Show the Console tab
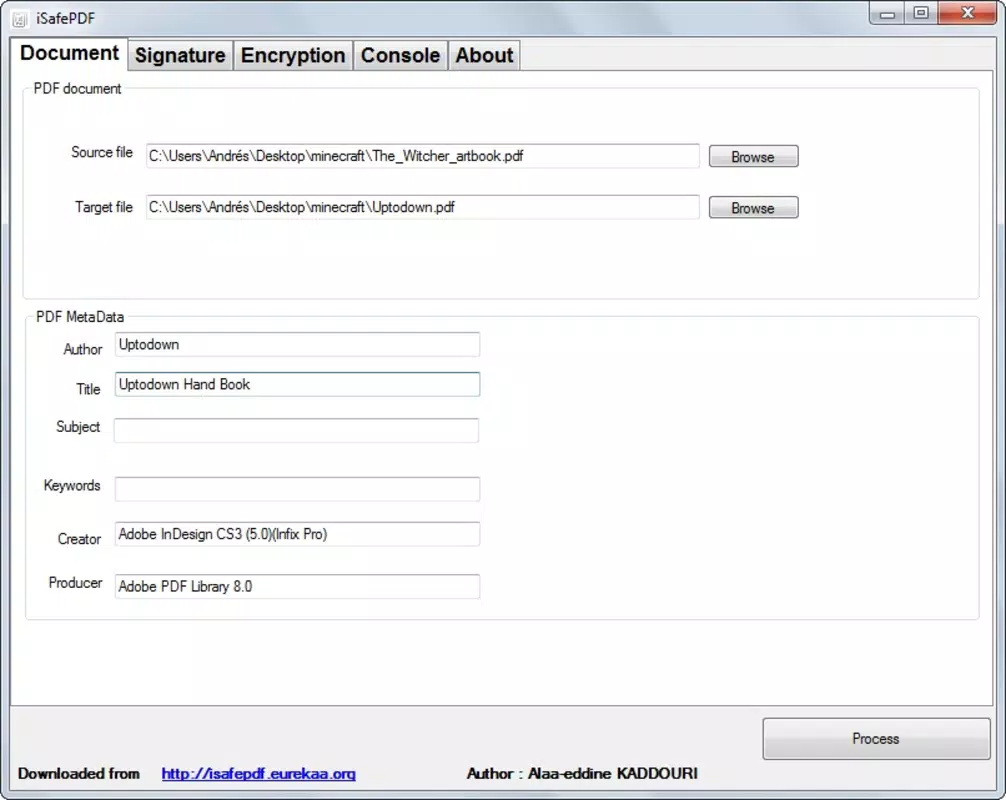Image resolution: width=1006 pixels, height=800 pixels. (400, 56)
